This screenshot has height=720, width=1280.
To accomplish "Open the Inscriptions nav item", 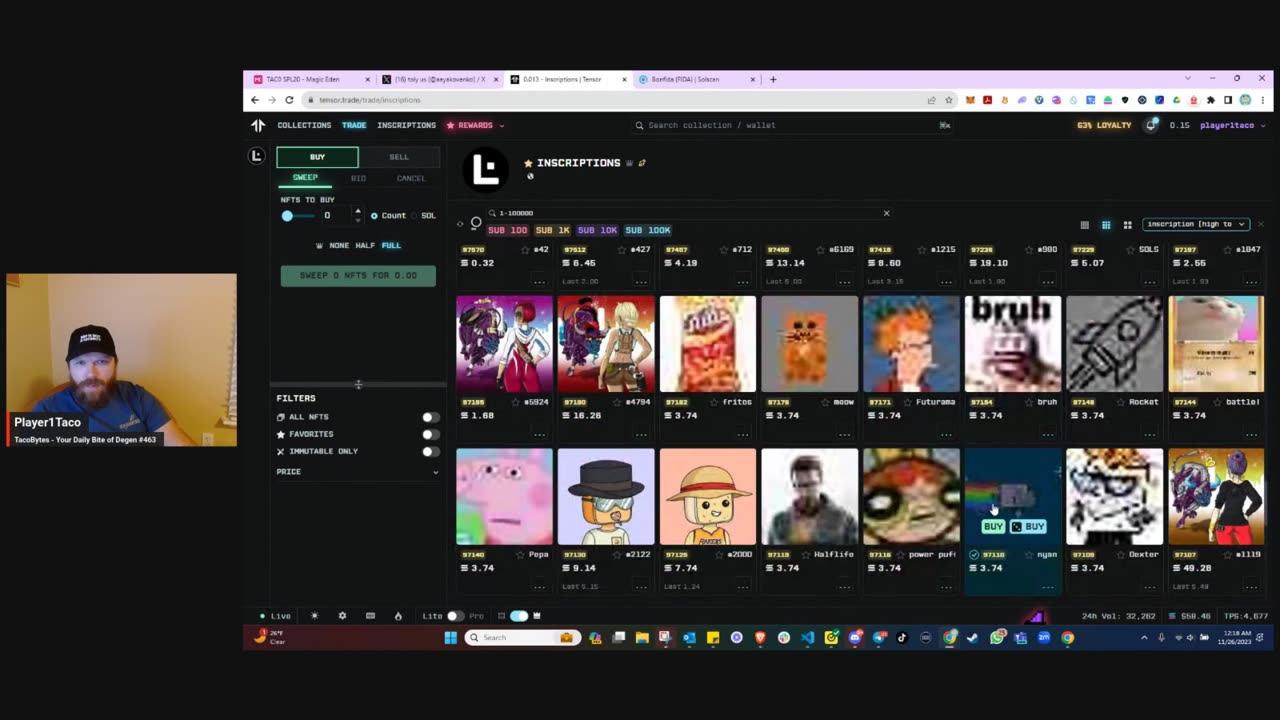I will 406,125.
